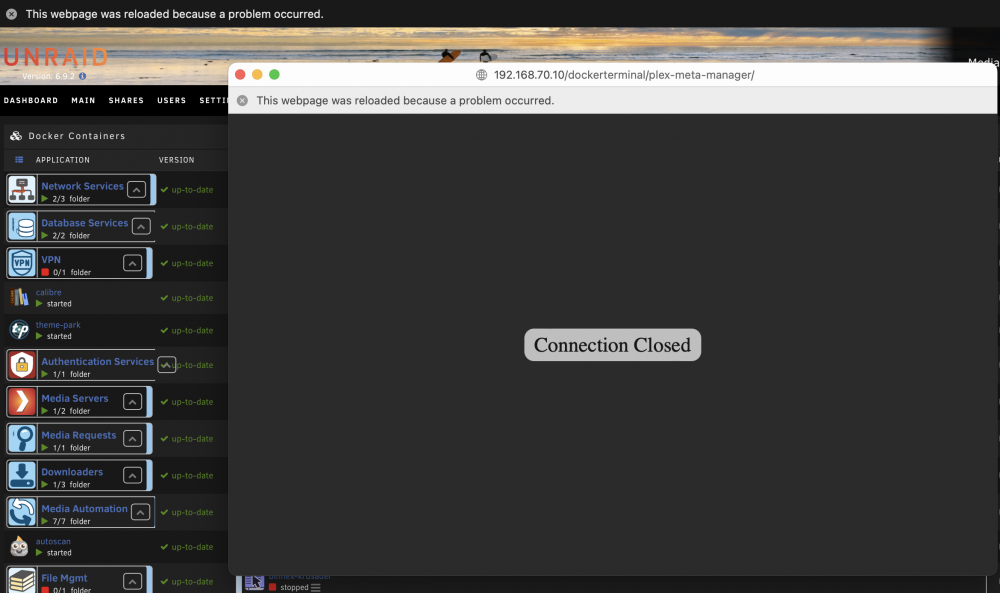Click the calibre books icon
Image resolution: width=1000 pixels, height=593 pixels.
(19, 297)
